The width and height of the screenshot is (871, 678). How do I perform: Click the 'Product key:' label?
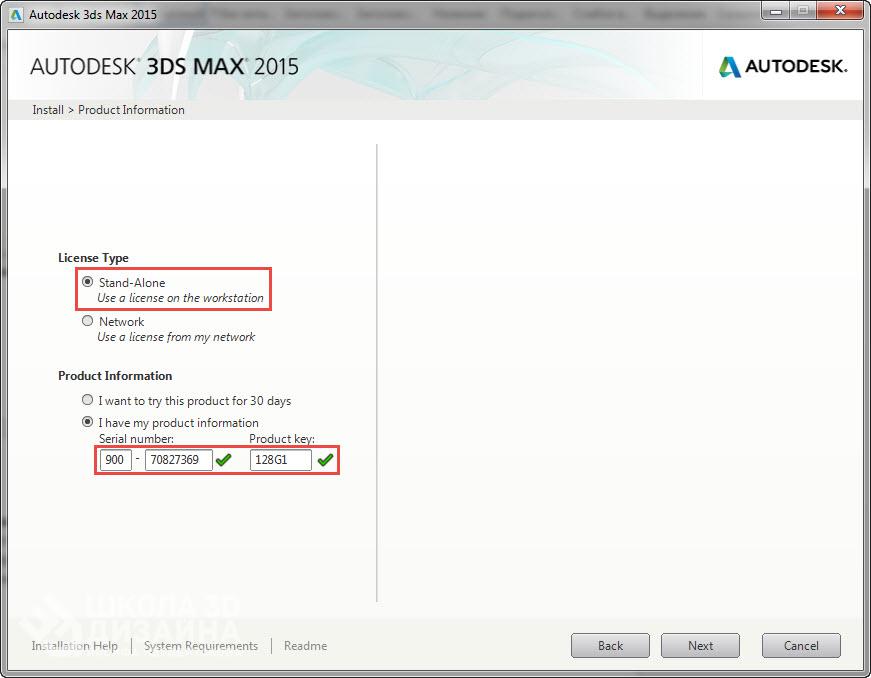(282, 439)
